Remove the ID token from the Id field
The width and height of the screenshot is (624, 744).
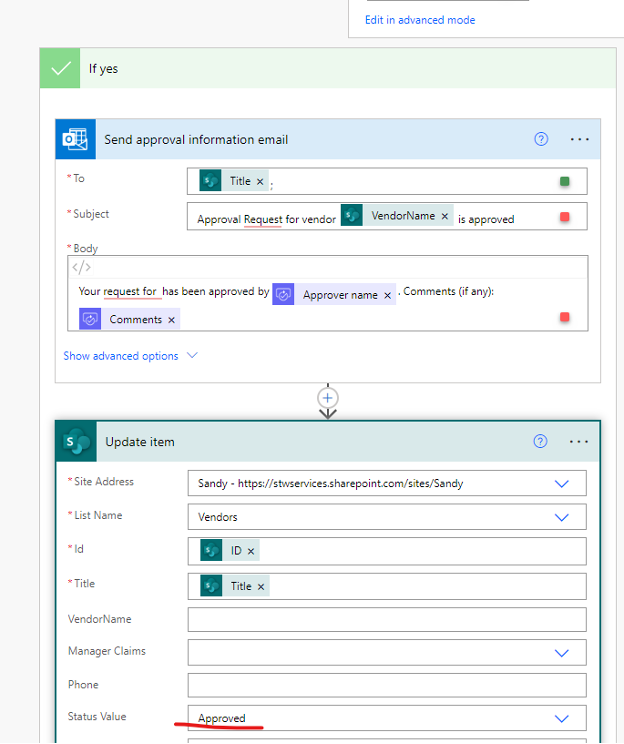(251, 551)
